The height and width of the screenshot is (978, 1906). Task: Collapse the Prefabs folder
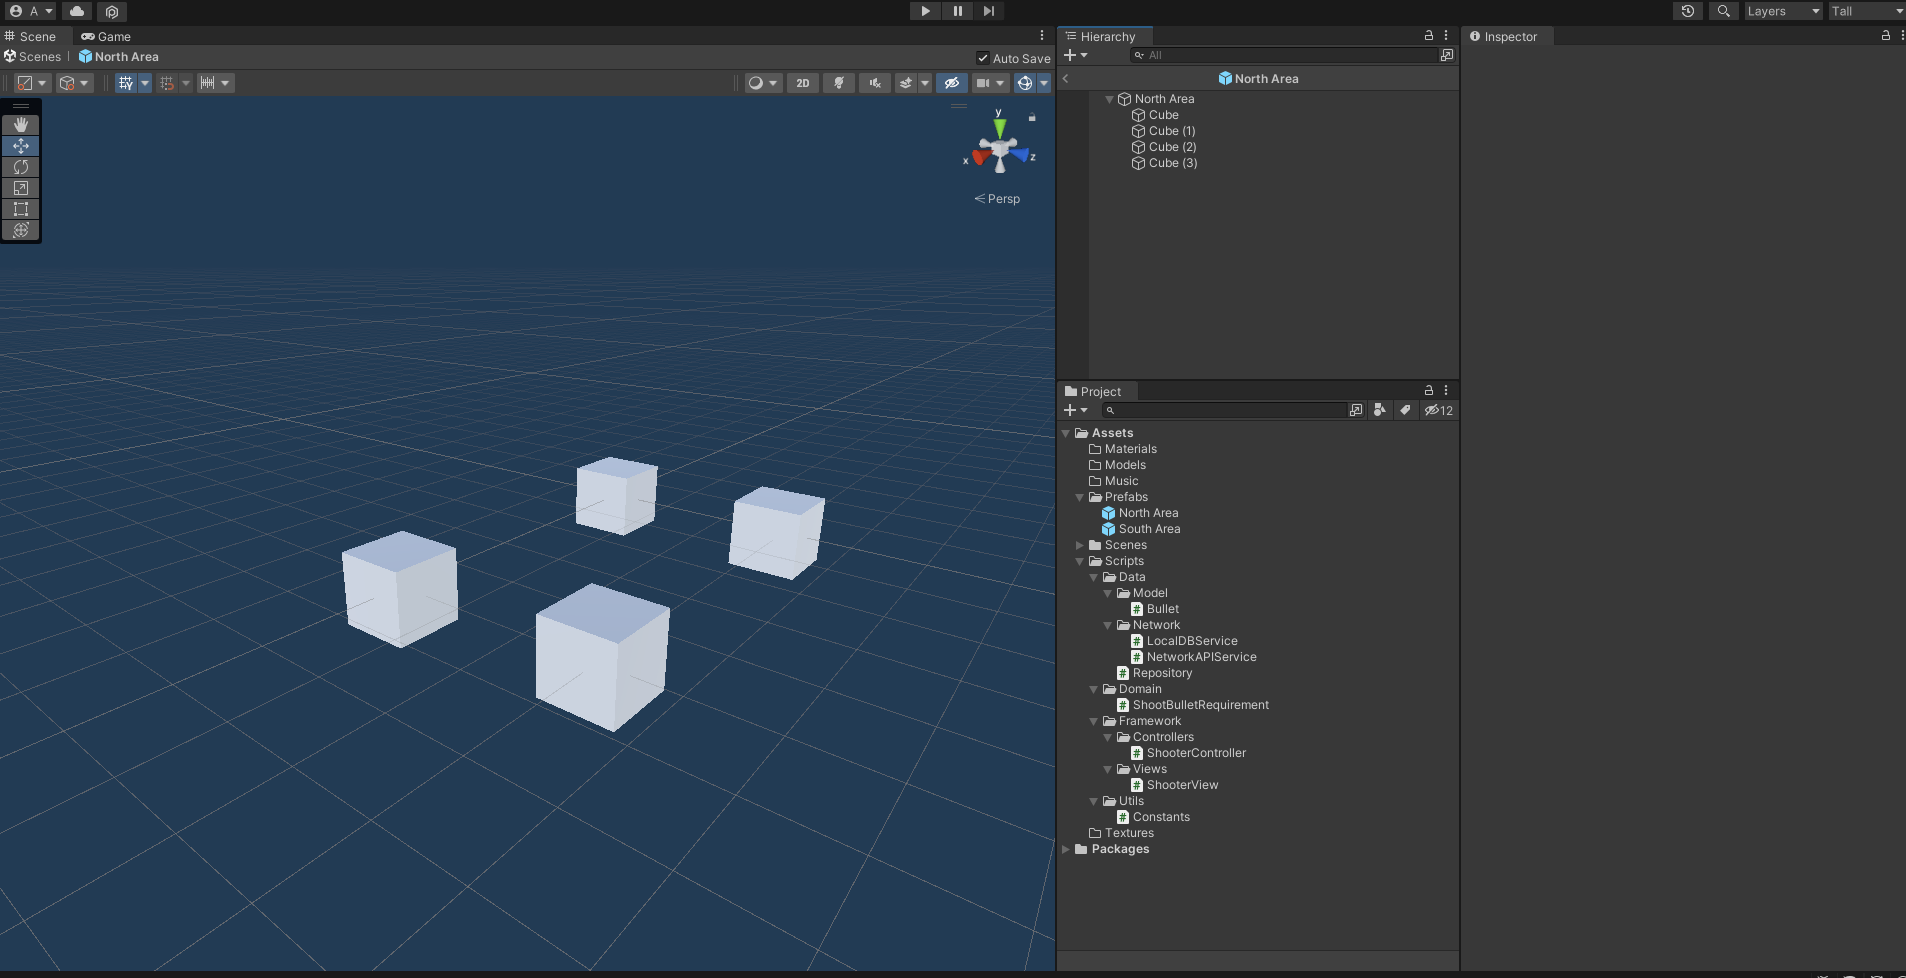click(x=1080, y=497)
